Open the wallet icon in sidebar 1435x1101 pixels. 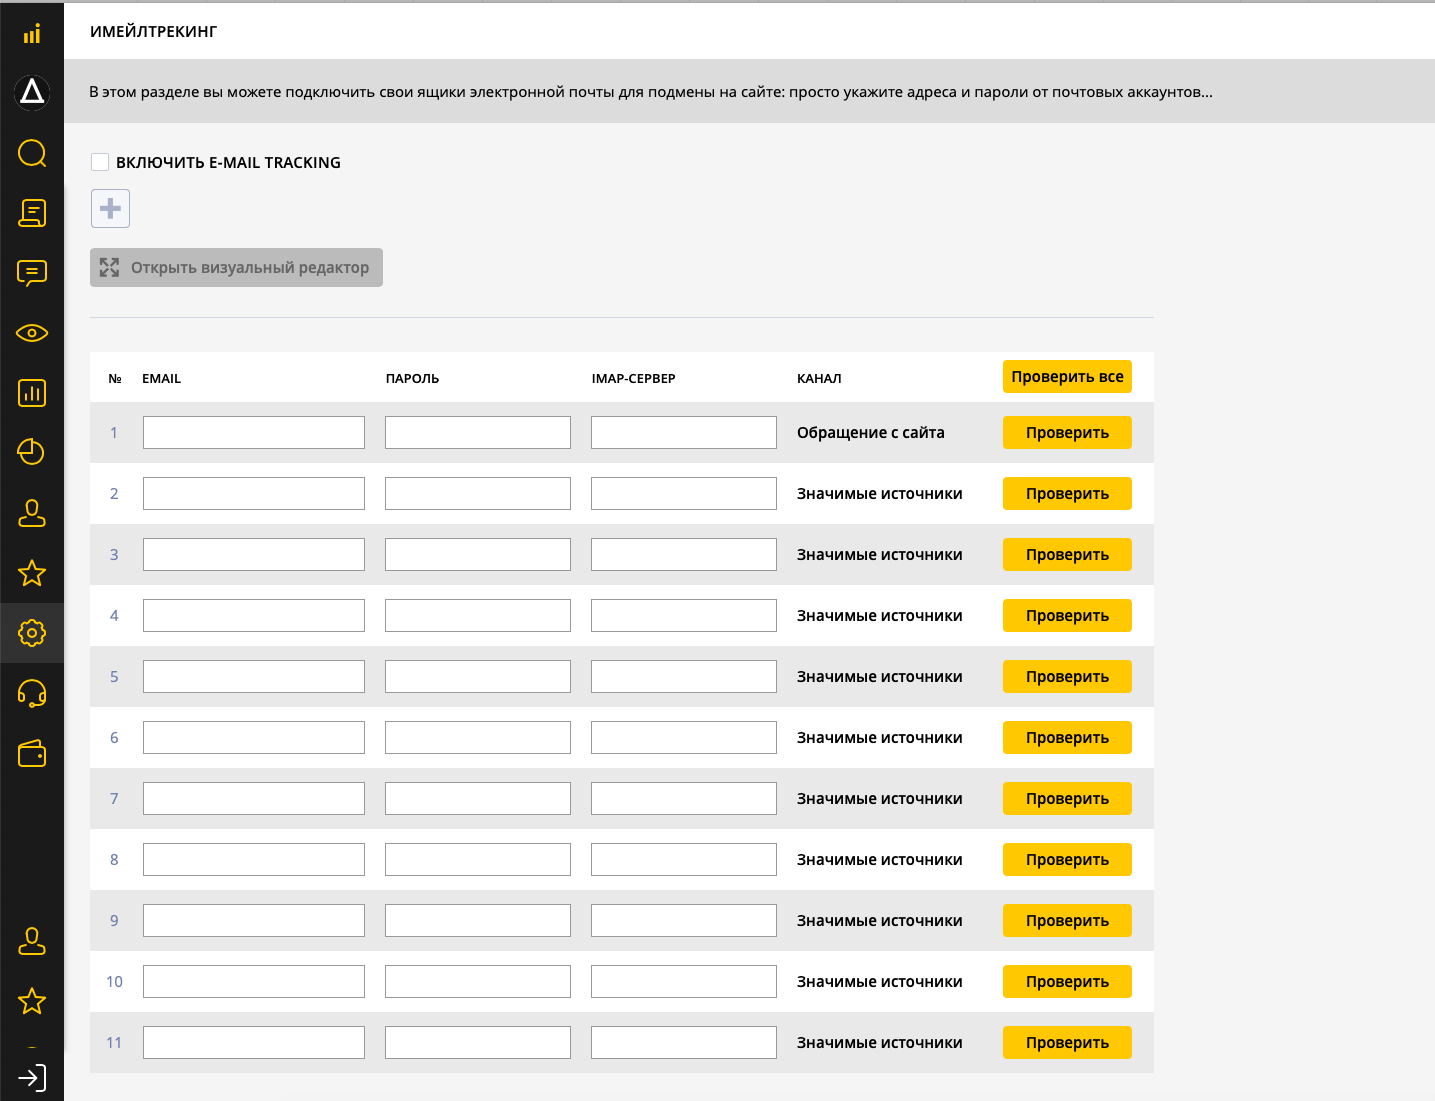tap(32, 754)
